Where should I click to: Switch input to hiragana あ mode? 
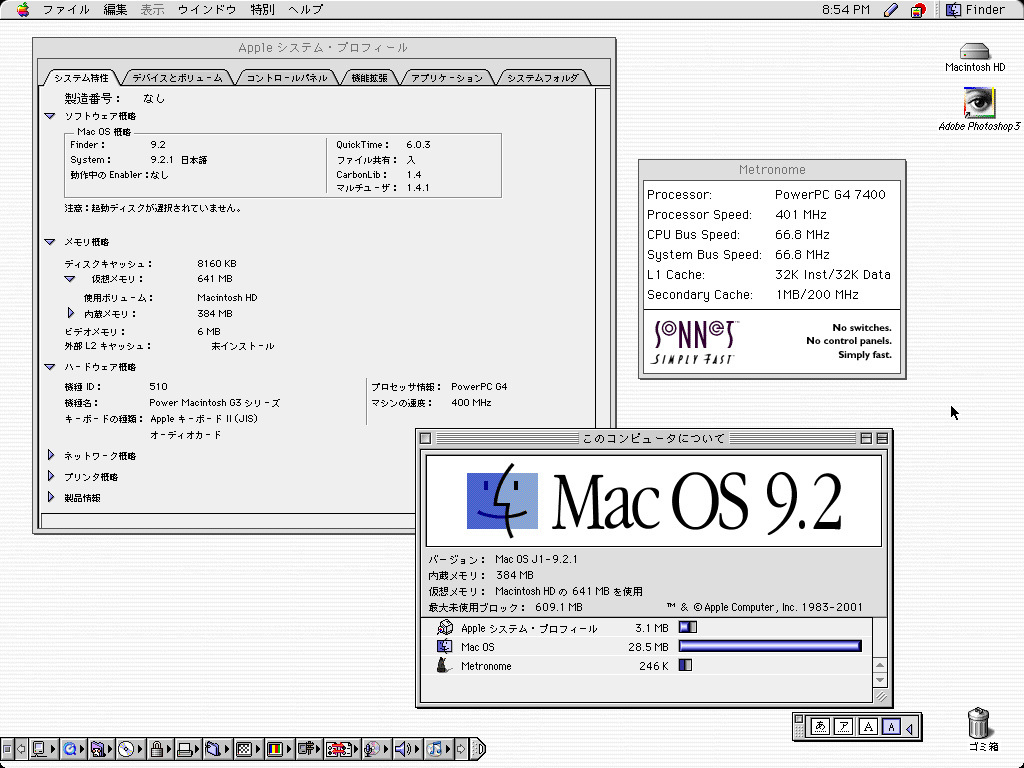point(820,726)
